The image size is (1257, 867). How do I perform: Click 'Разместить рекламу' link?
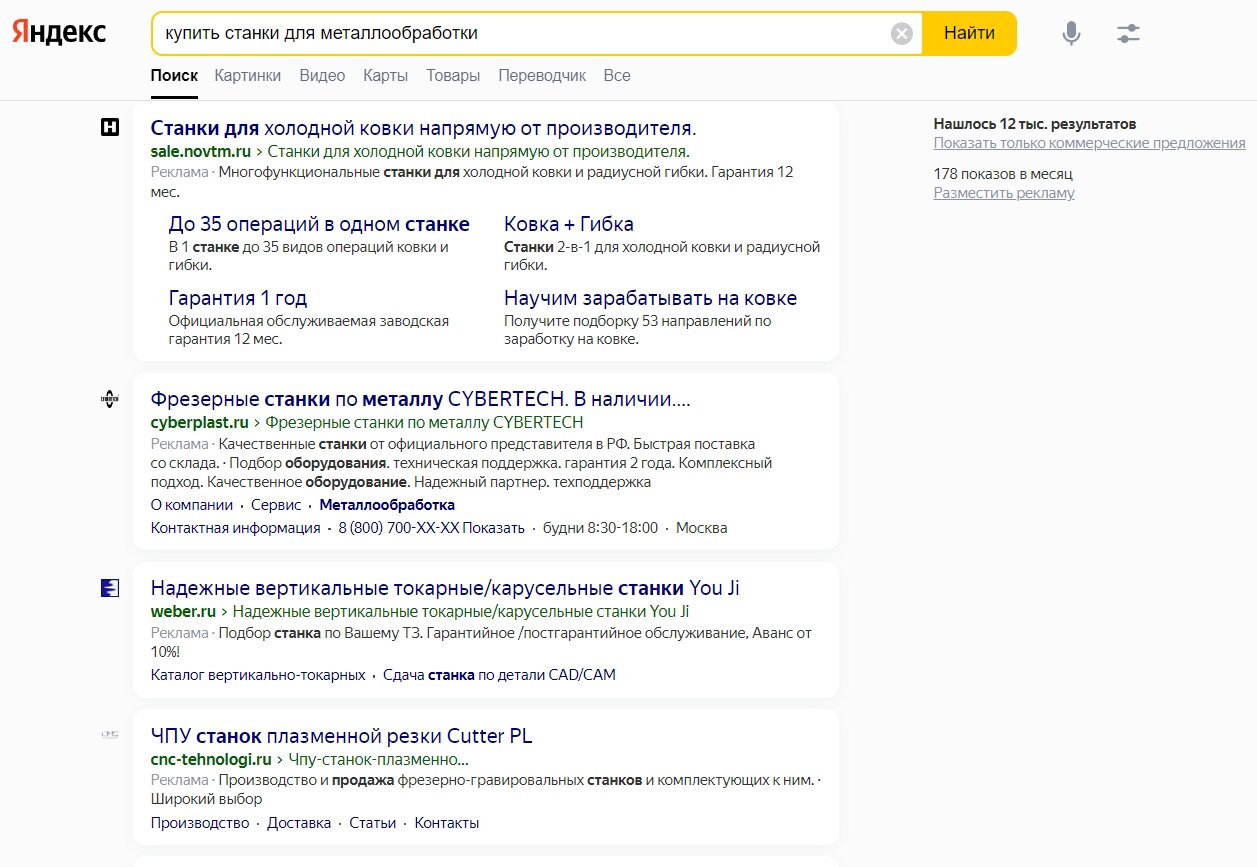[1004, 193]
